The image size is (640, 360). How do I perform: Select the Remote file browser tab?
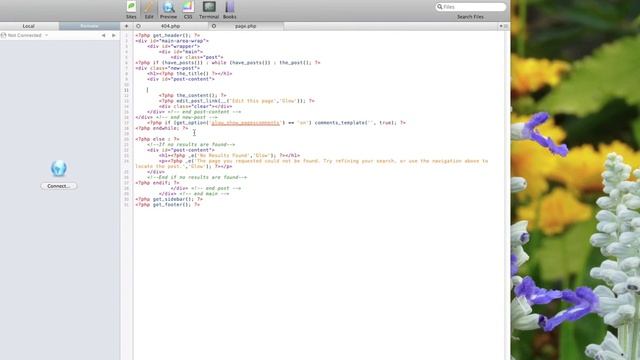(89, 26)
